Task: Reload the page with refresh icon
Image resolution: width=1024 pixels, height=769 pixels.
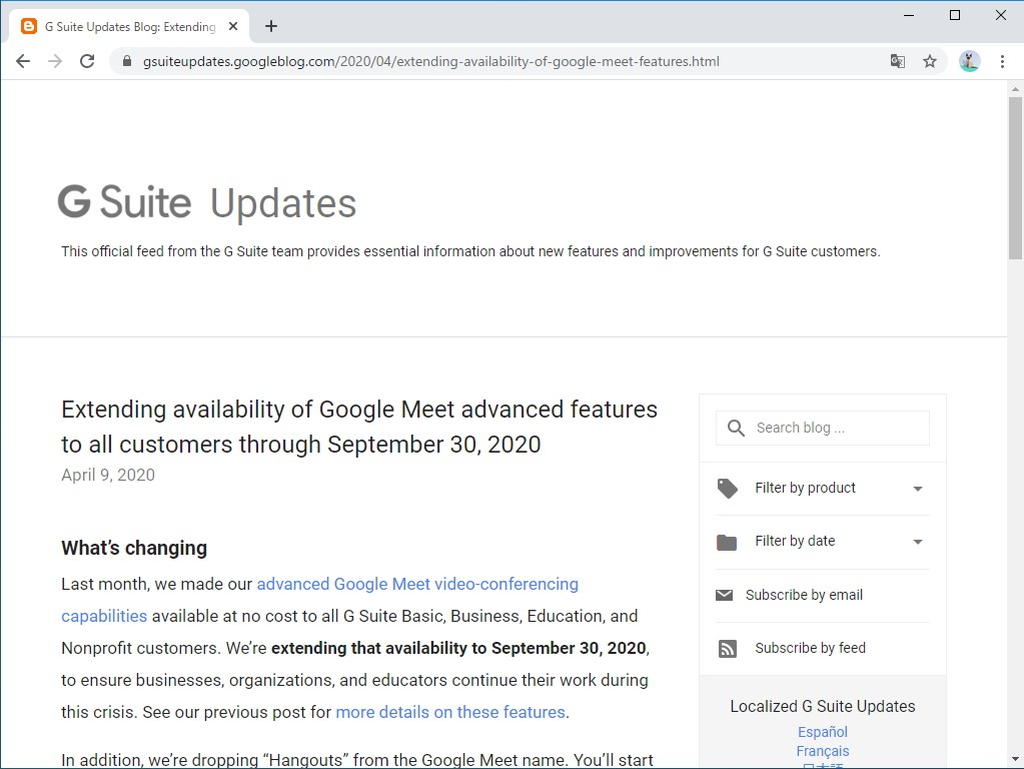Action: [87, 61]
